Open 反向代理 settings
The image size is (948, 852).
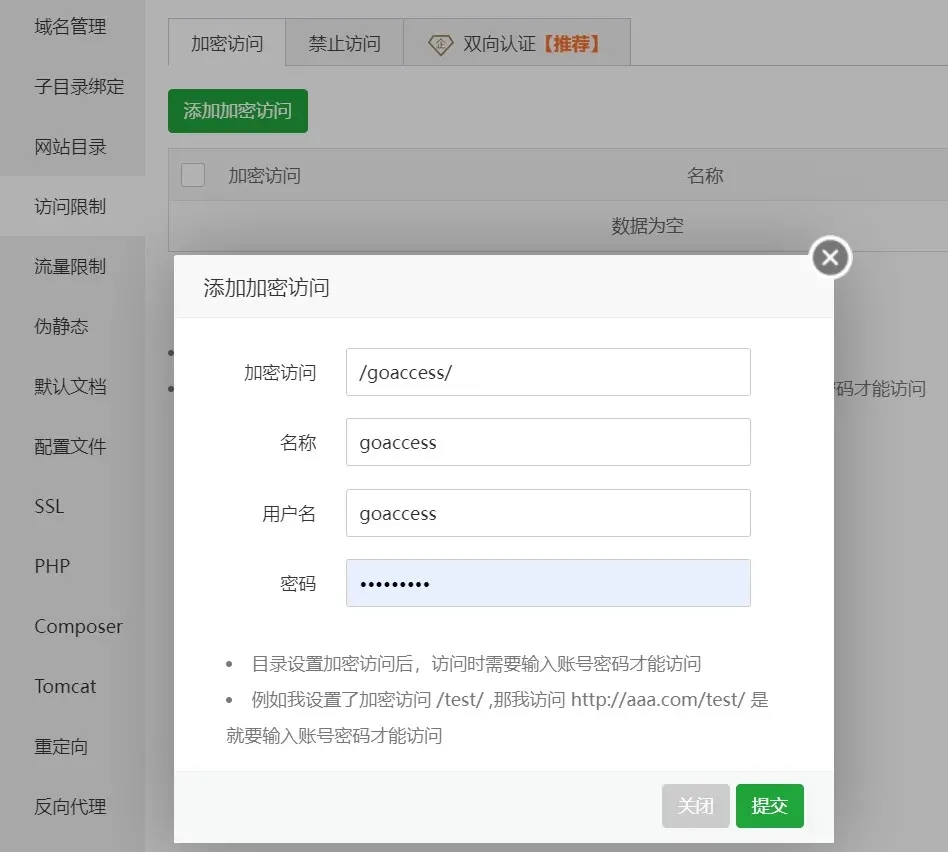coord(72,807)
